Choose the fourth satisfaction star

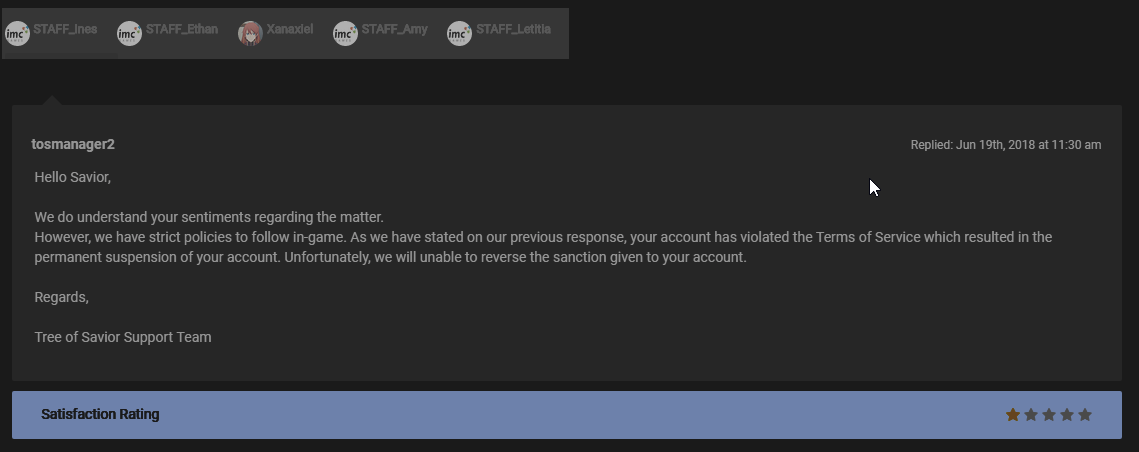tap(1067, 414)
